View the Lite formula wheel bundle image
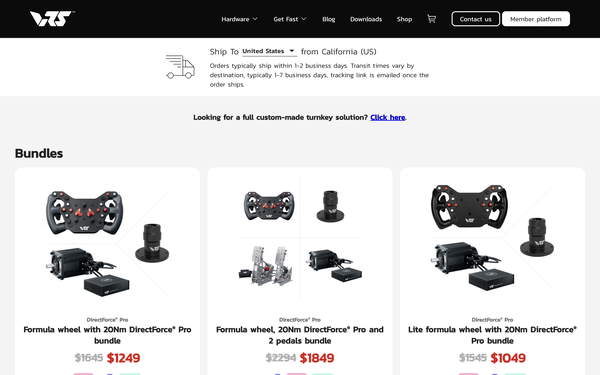 click(492, 237)
